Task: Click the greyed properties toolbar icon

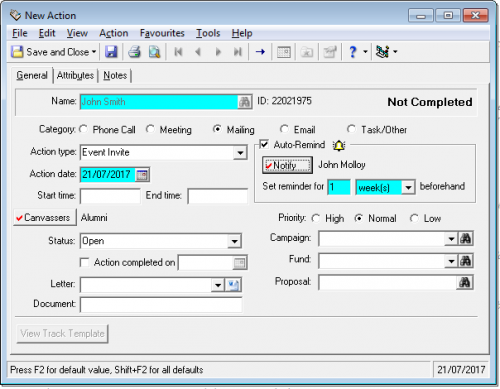Action: (x=330, y=52)
